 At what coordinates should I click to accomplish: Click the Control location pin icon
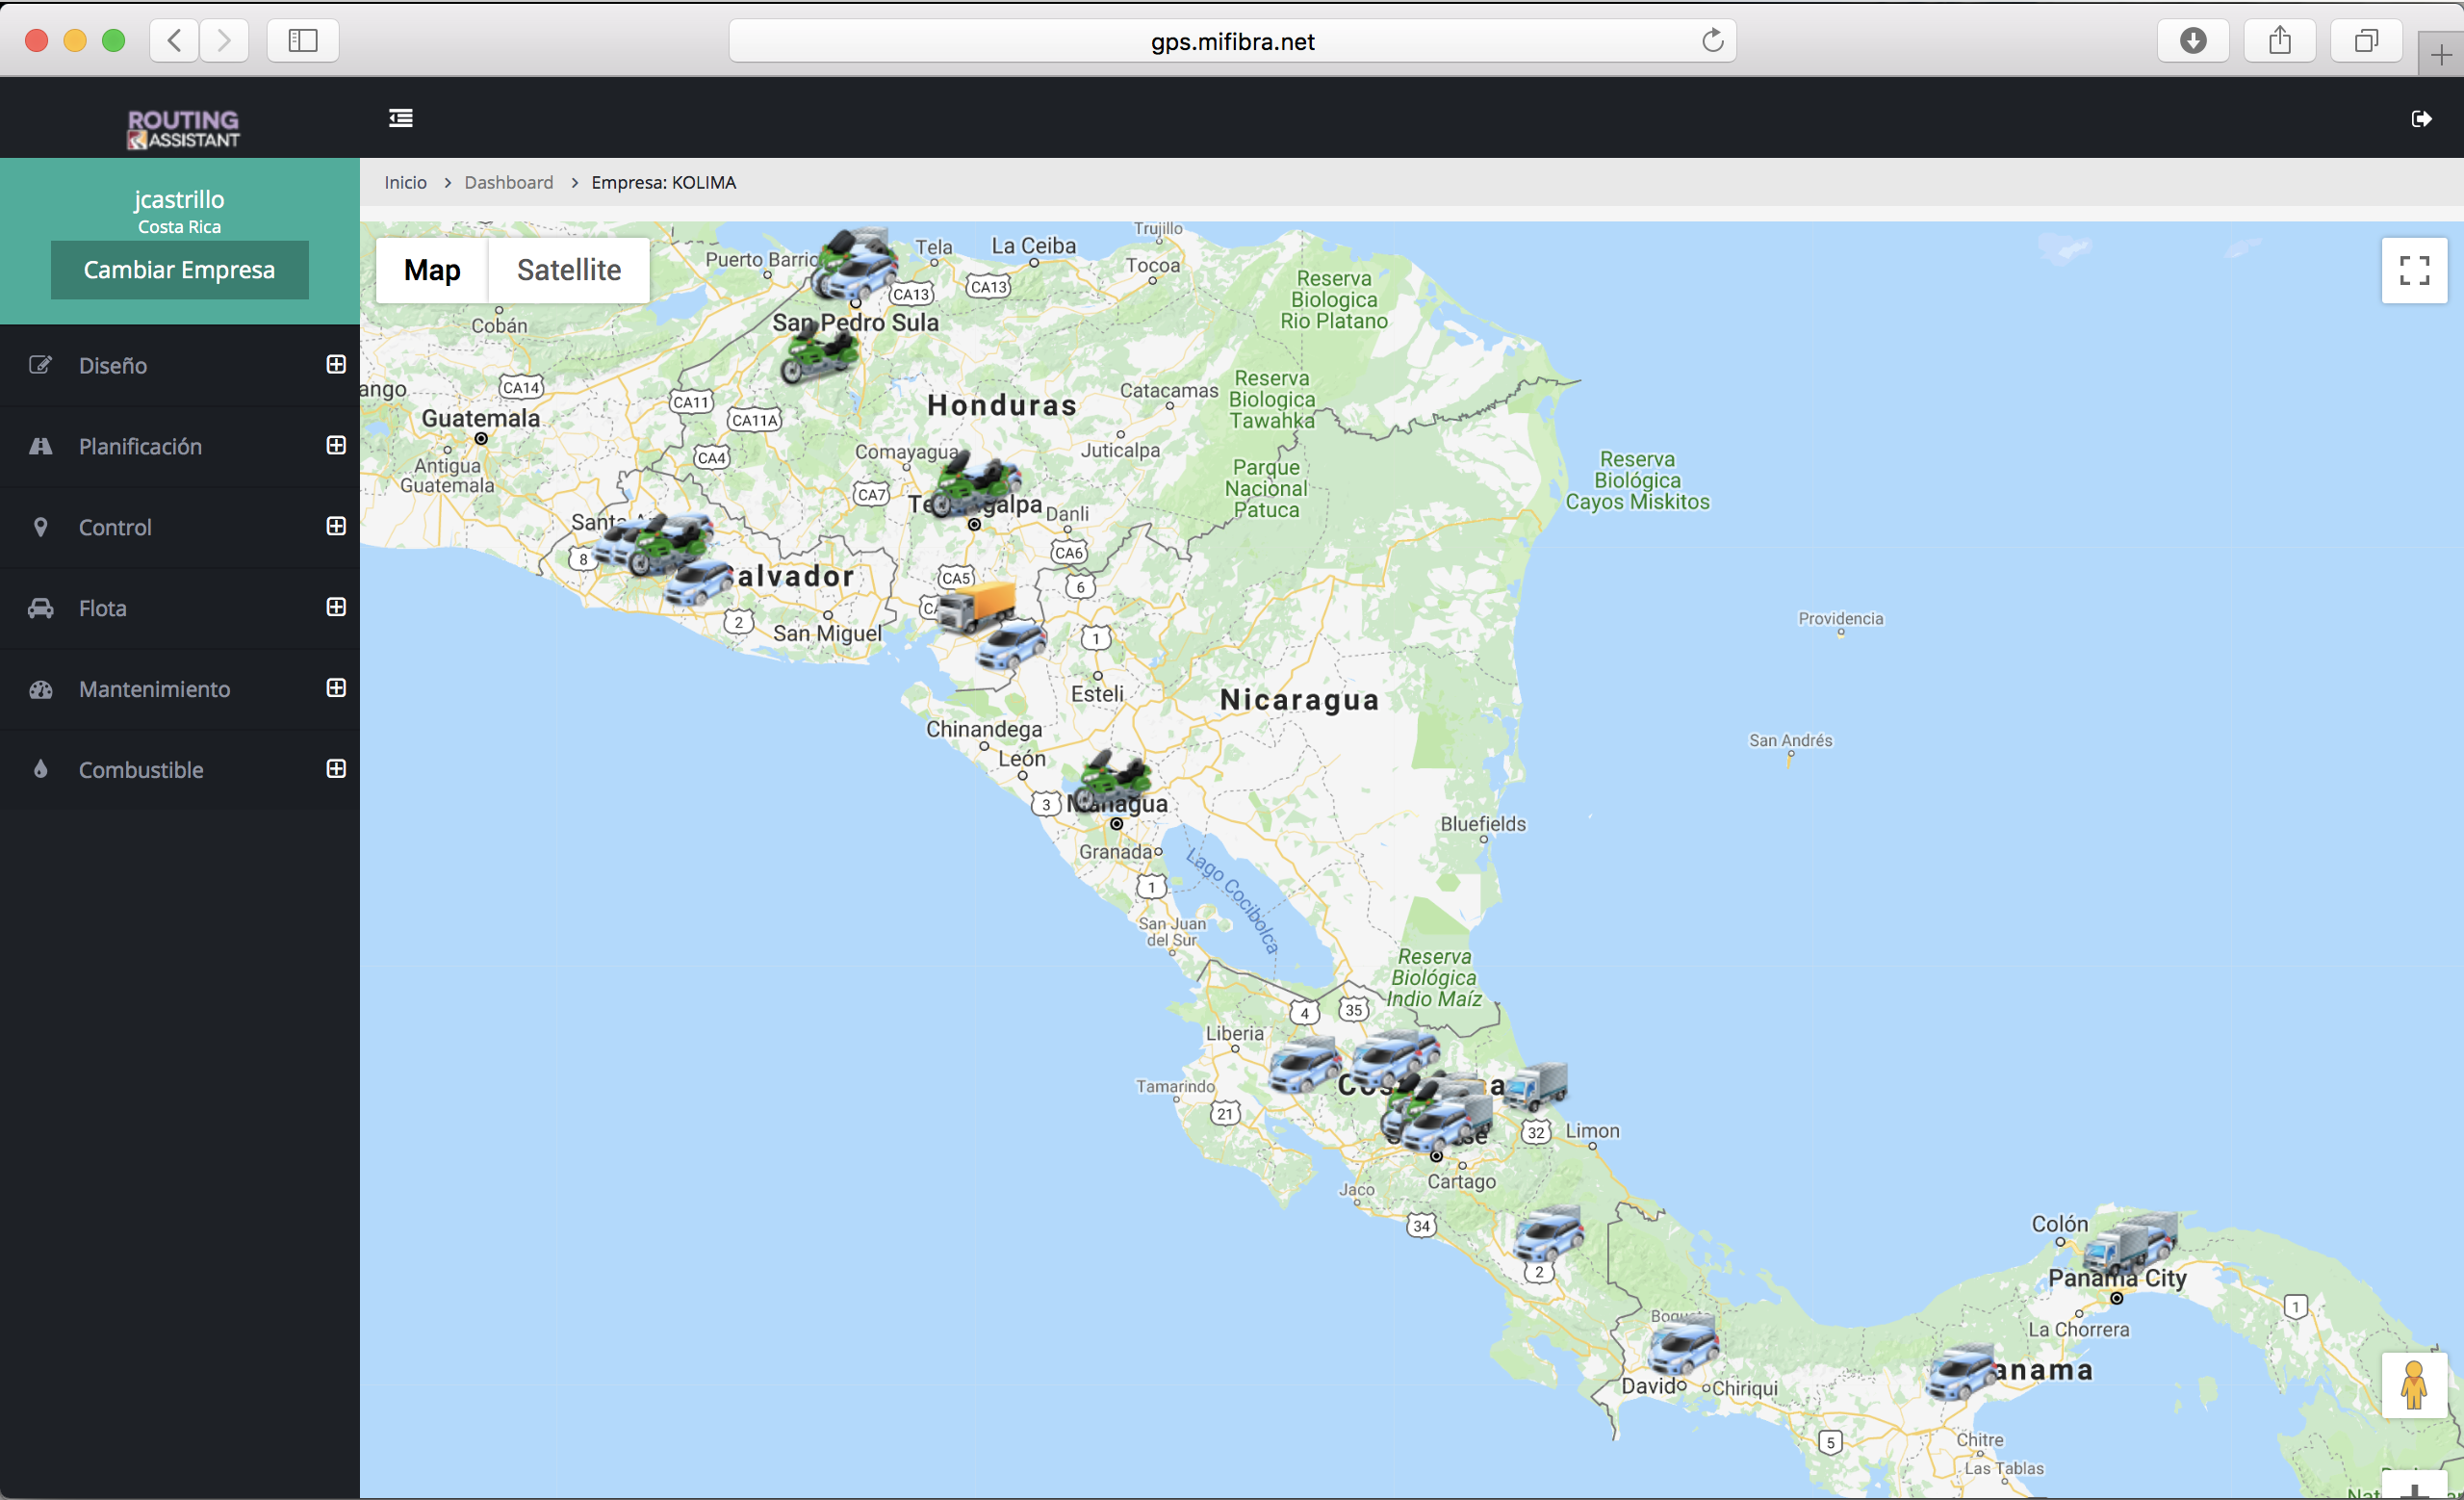pyautogui.click(x=40, y=527)
